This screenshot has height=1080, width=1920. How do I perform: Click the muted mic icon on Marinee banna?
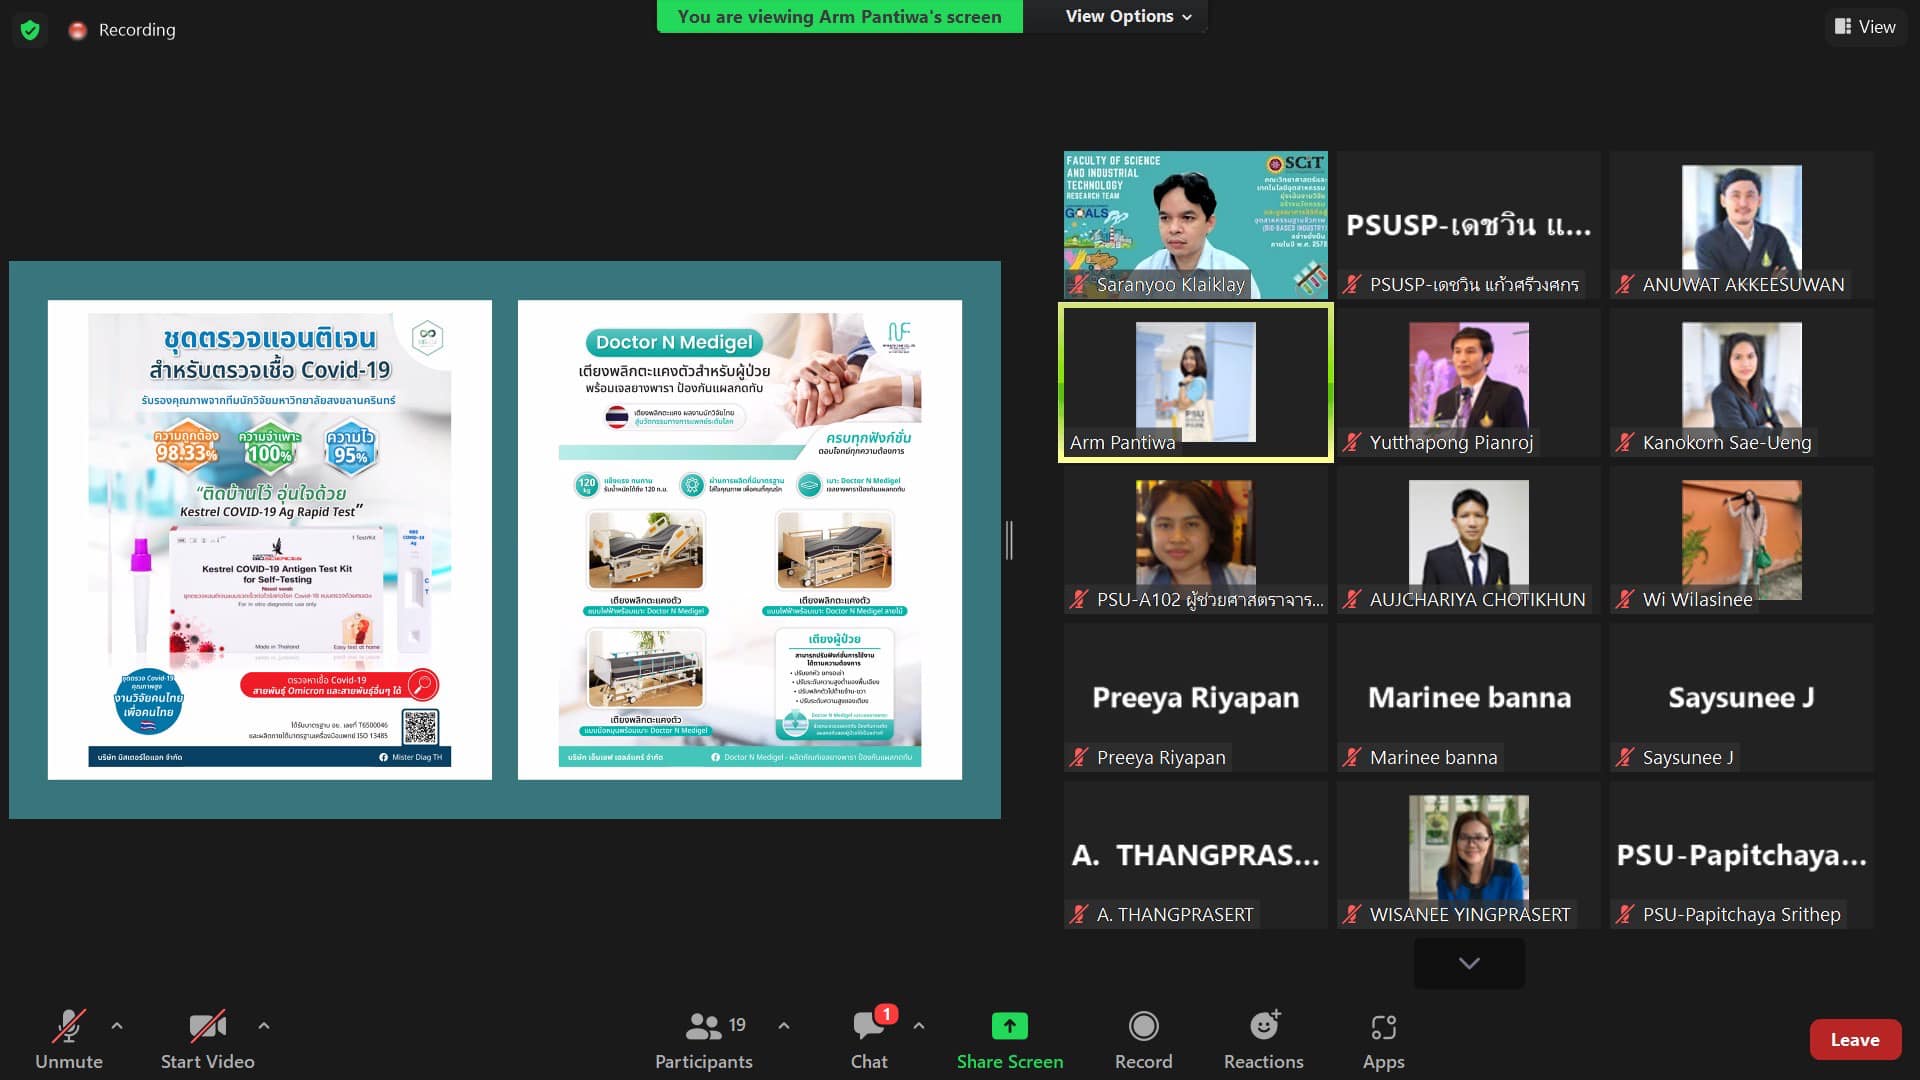coord(1352,758)
